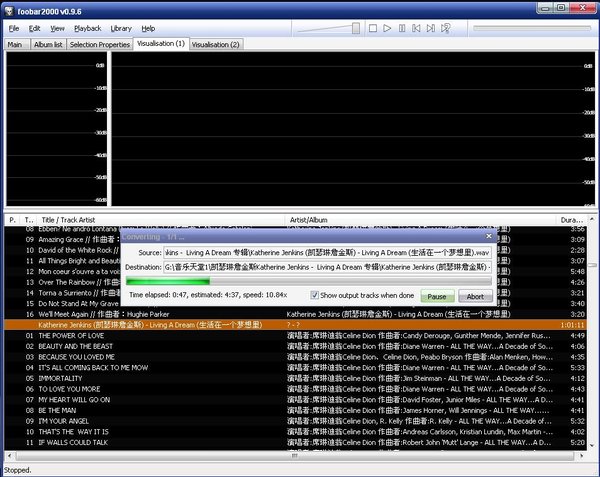Select track I'M YOUR ANGEL
This screenshot has height=477, width=600.
click(295, 421)
